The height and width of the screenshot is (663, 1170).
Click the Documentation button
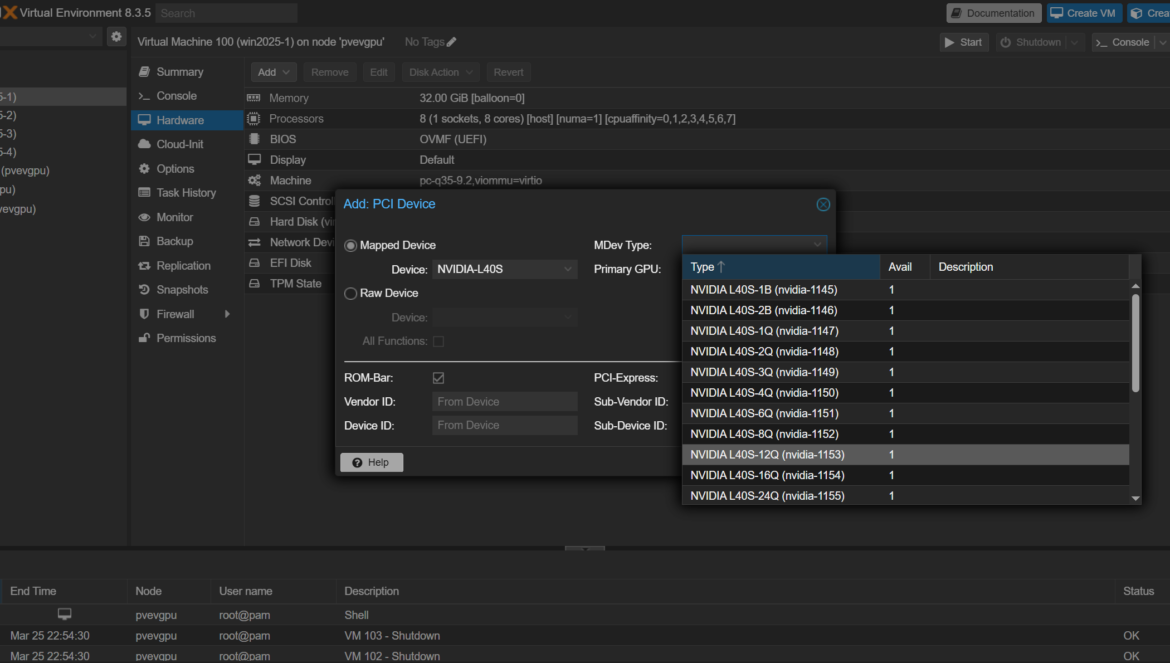[994, 13]
